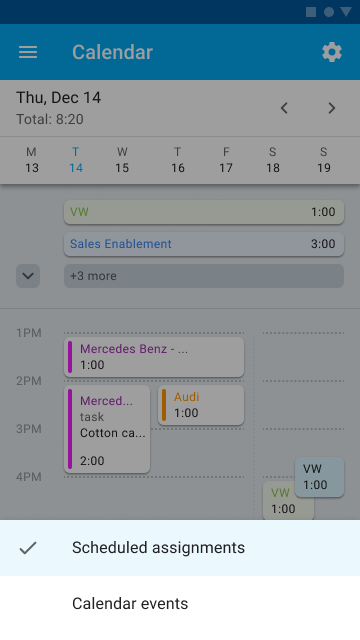Go to previous week arrow
The image size is (360, 640).
tap(284, 108)
